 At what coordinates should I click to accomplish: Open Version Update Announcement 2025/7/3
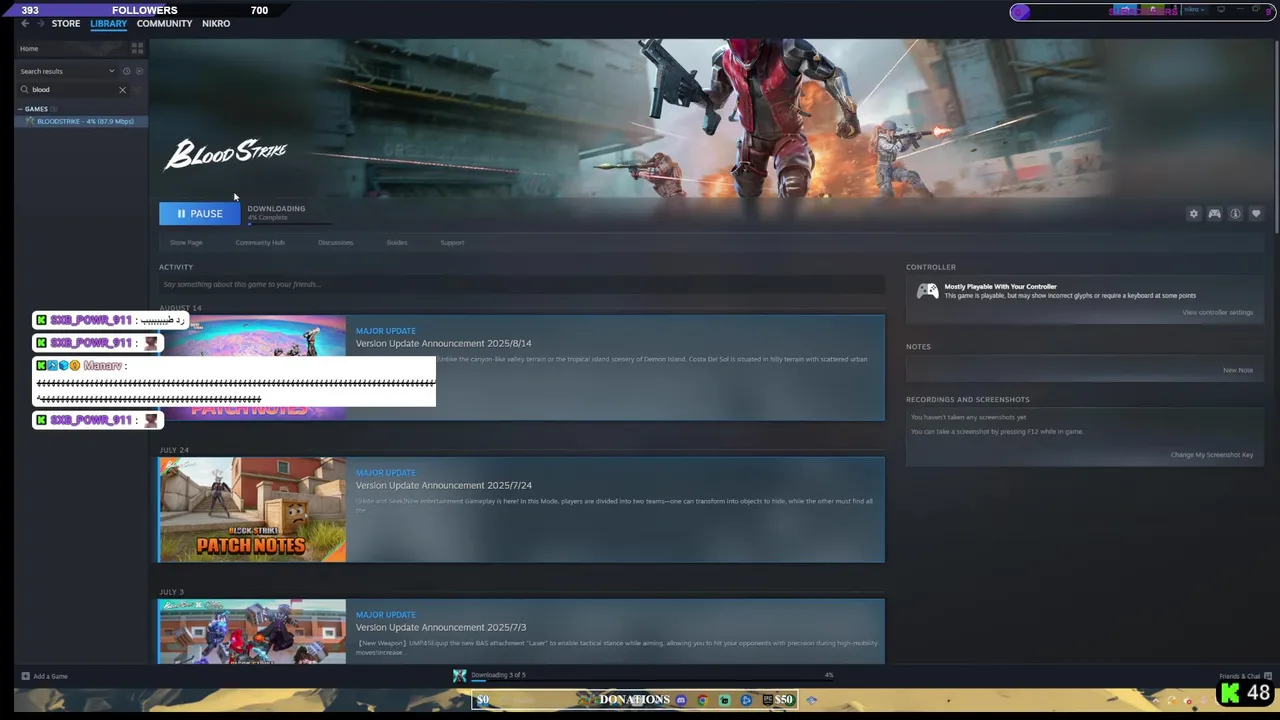pyautogui.click(x=440, y=627)
